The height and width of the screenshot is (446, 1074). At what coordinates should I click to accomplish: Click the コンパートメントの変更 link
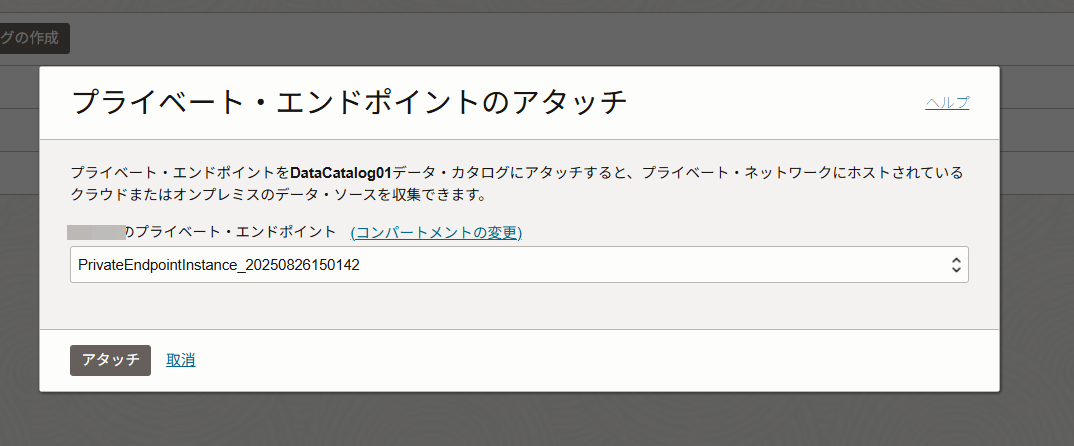pyautogui.click(x=436, y=233)
